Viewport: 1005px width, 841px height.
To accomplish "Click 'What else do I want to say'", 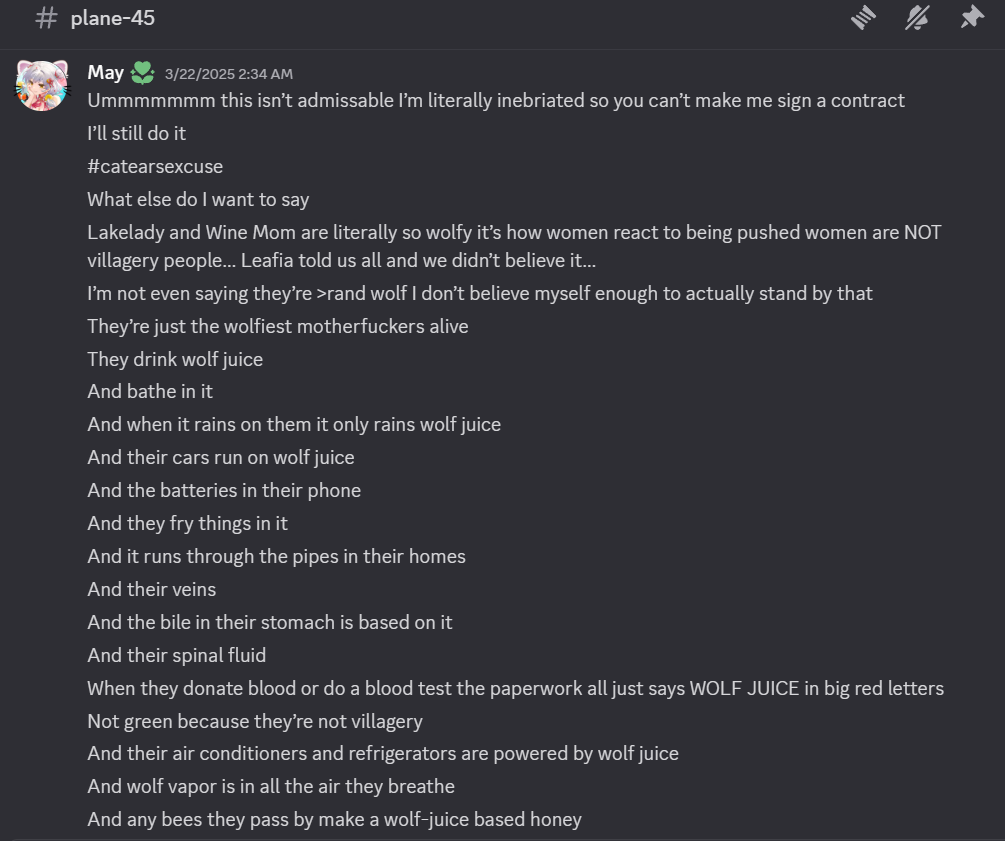I will (198, 199).
